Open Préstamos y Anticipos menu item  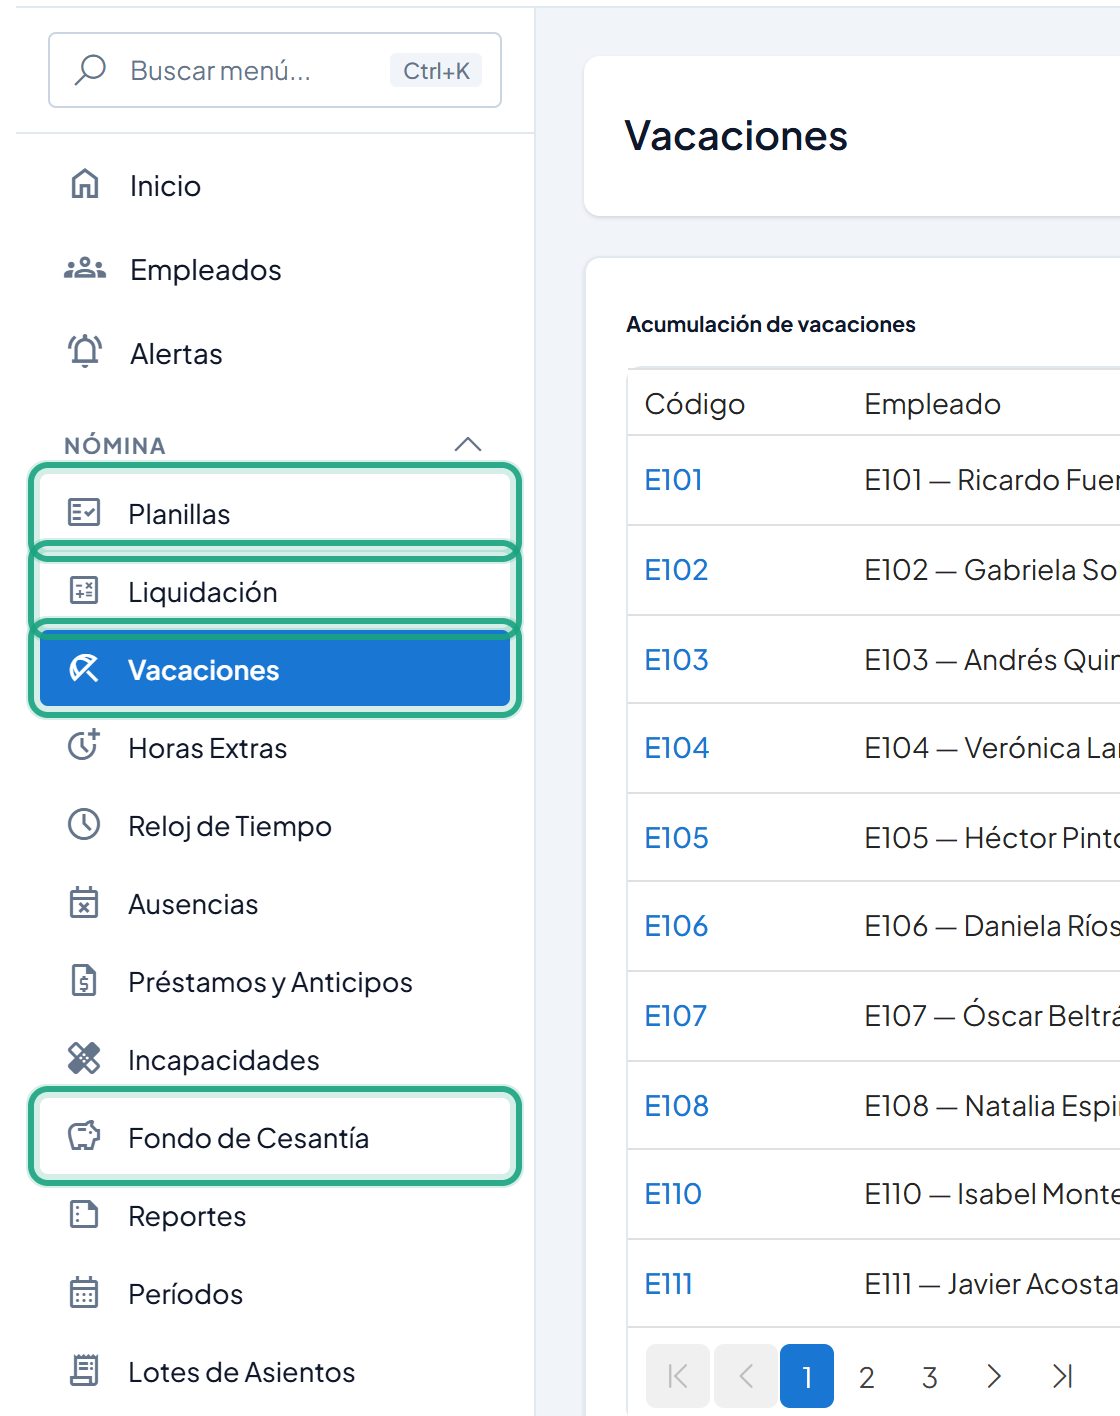click(275, 982)
